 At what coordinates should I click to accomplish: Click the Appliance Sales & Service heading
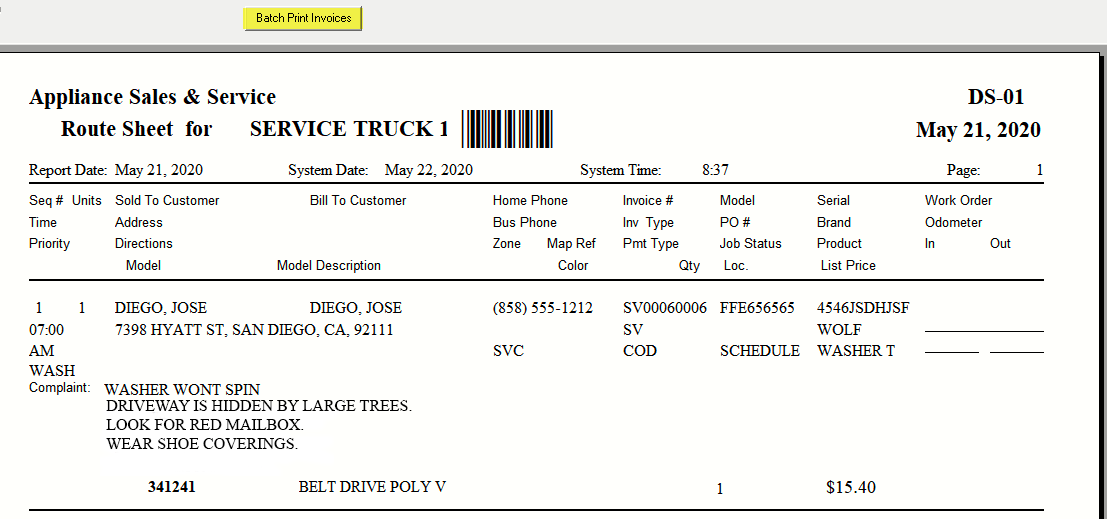[x=152, y=97]
